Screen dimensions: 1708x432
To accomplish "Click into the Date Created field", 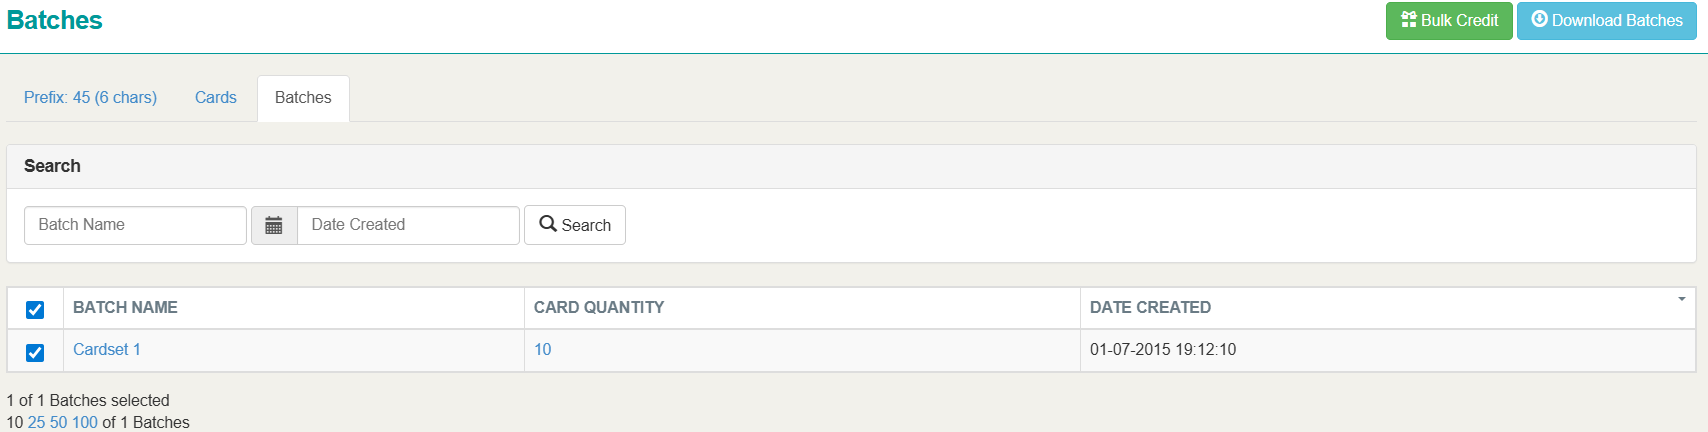I will (x=408, y=225).
